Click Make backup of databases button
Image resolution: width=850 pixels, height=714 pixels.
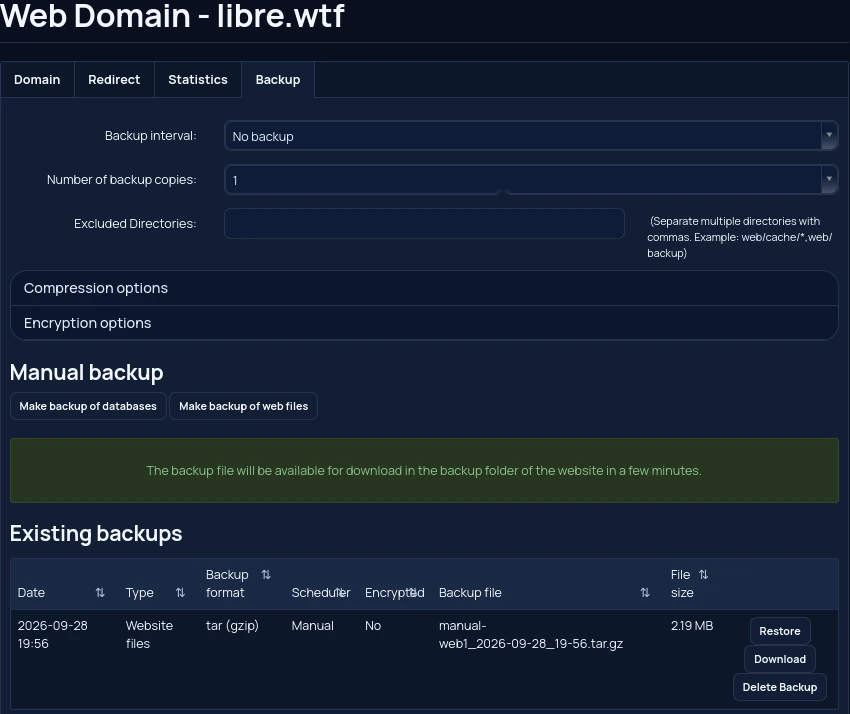point(88,406)
